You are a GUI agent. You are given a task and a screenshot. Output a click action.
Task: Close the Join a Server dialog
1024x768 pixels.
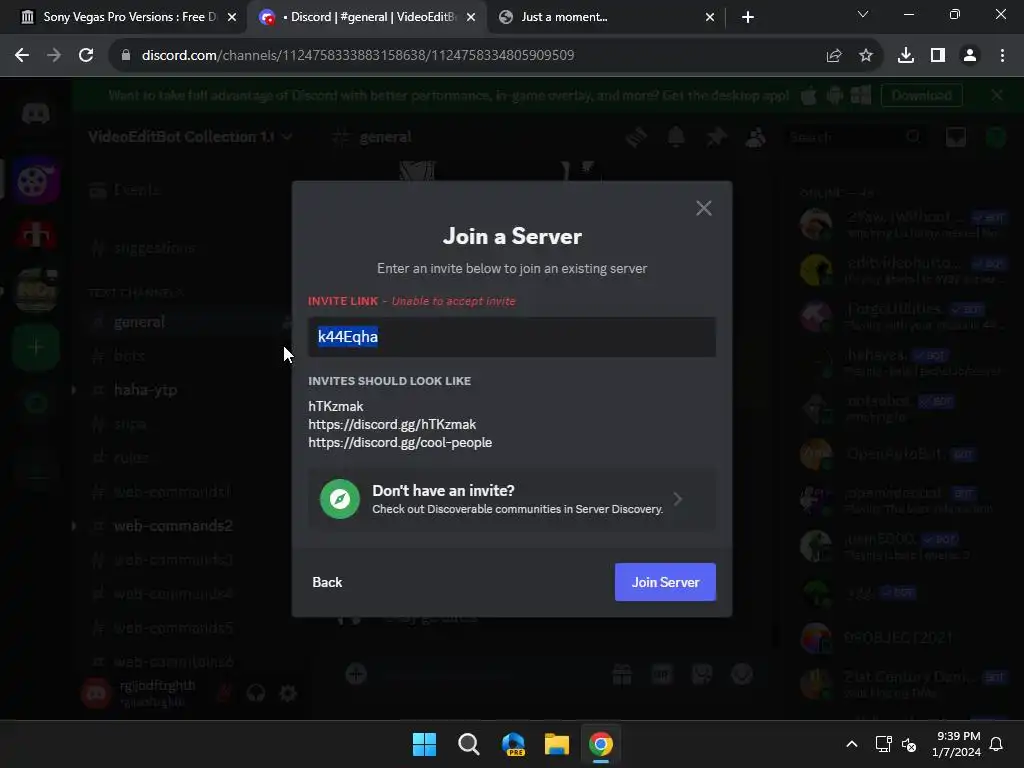(x=703, y=208)
